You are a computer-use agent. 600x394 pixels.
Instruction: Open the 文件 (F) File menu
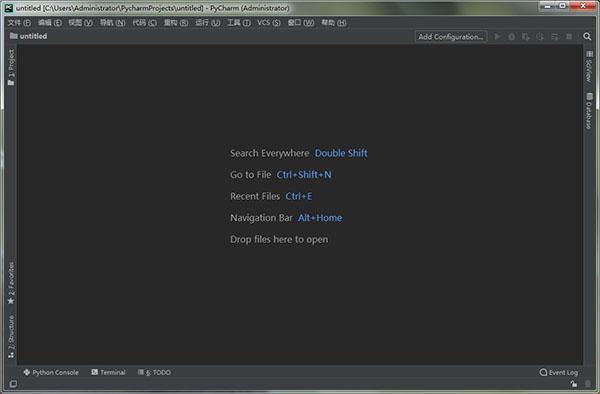pyautogui.click(x=19, y=23)
